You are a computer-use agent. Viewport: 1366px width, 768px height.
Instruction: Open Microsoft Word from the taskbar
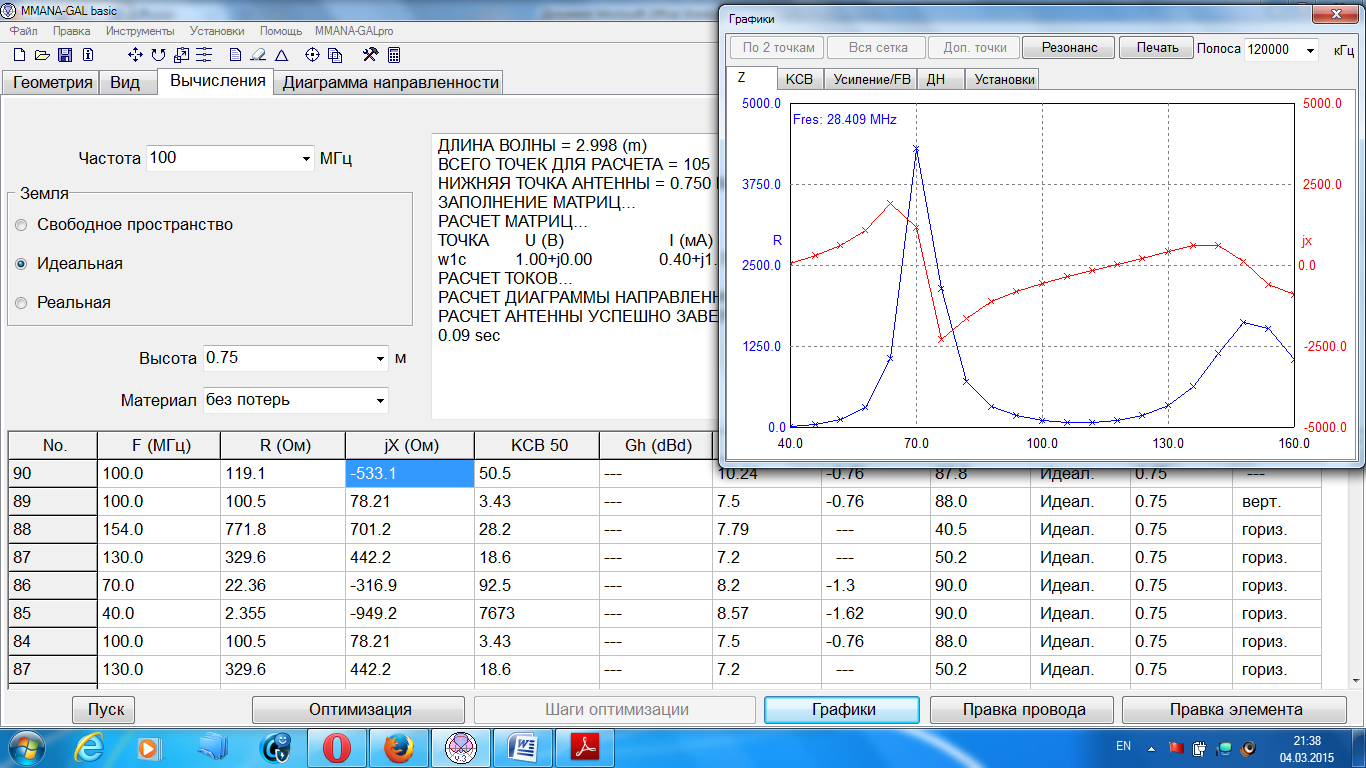pyautogui.click(x=523, y=748)
